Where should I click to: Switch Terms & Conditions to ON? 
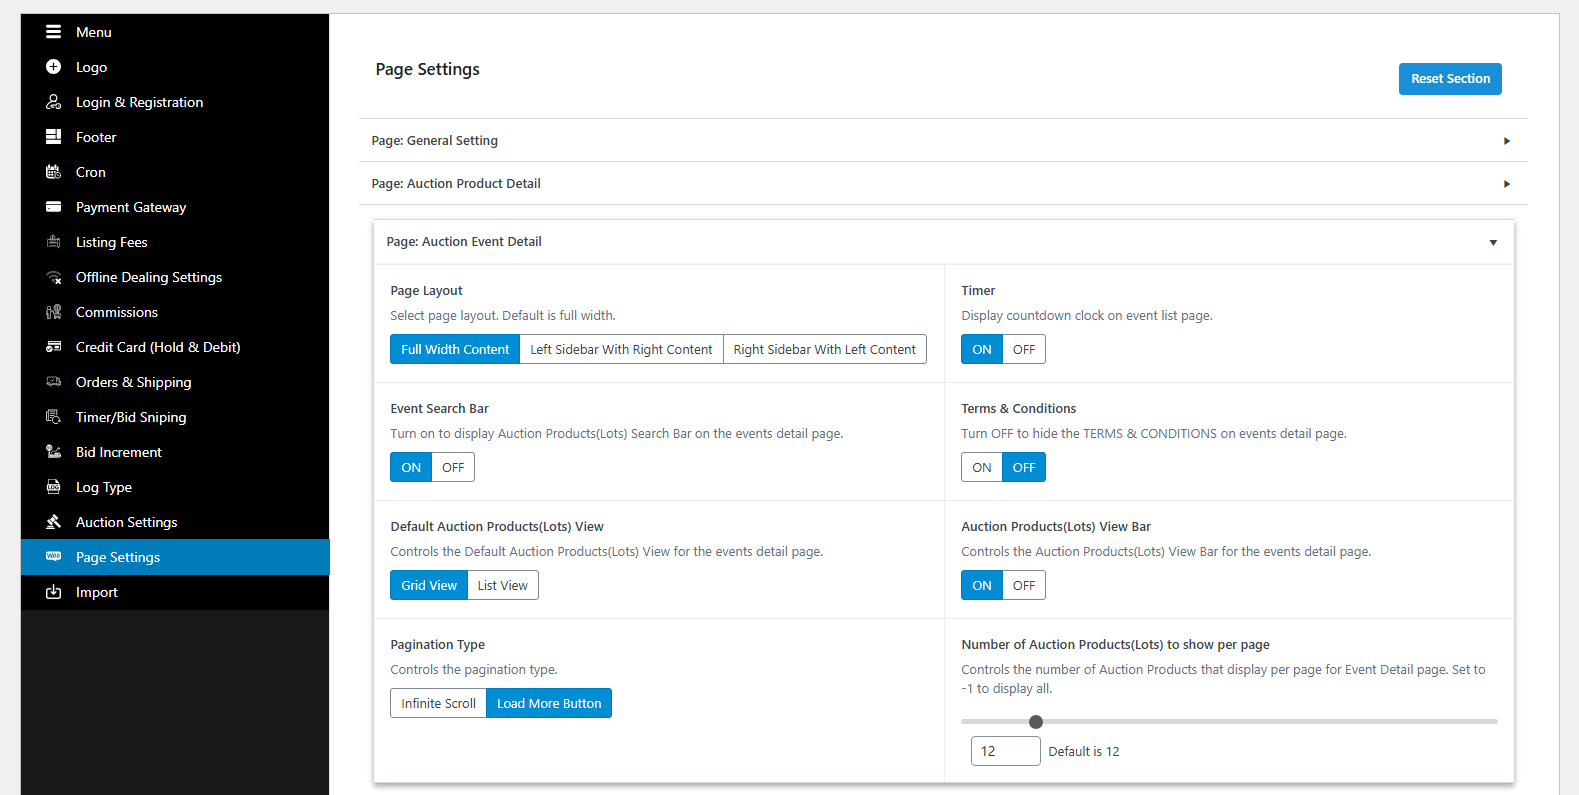(x=982, y=467)
